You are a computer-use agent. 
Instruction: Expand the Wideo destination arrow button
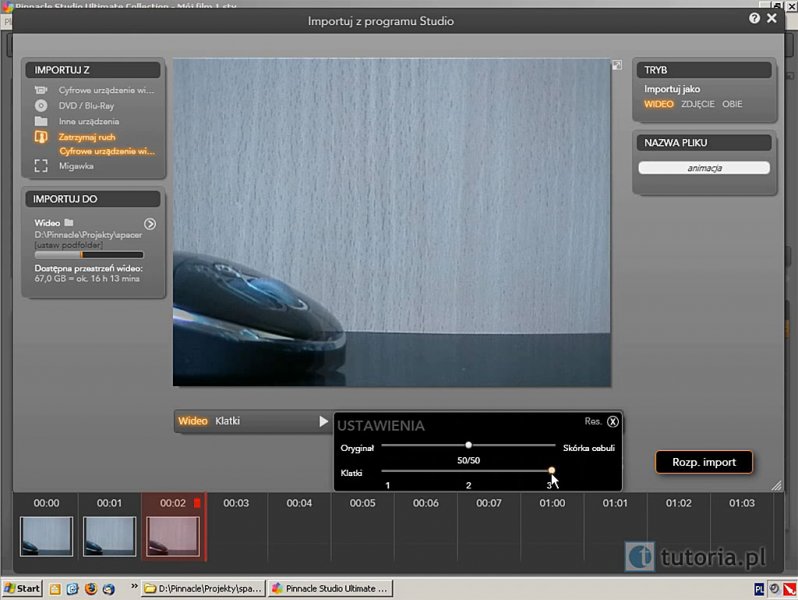[150, 224]
